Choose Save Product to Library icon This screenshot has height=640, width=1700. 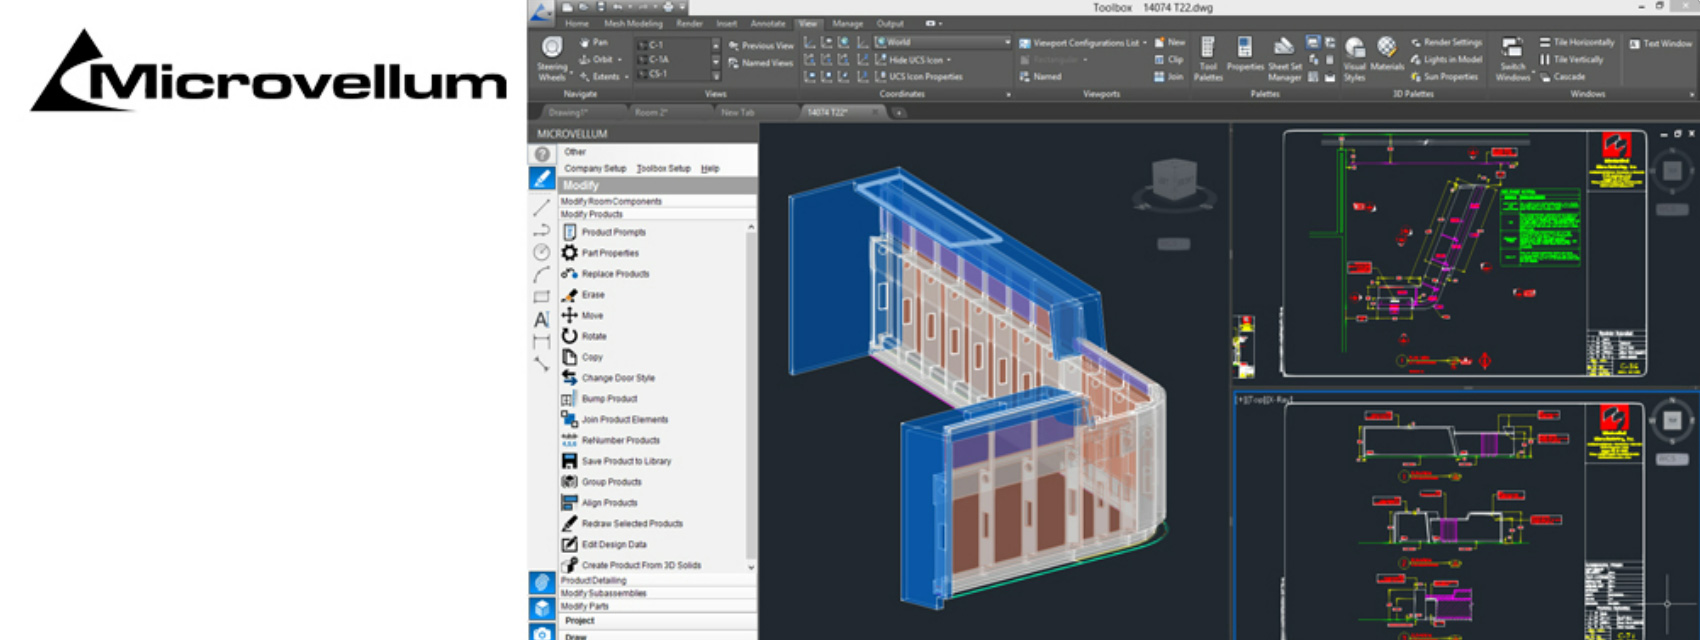click(x=569, y=461)
